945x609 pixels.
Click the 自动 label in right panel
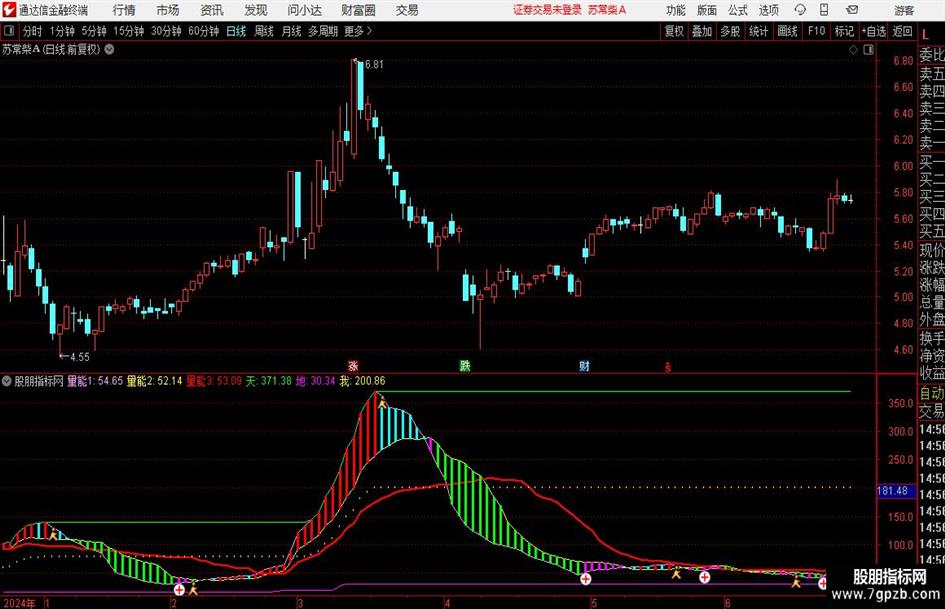pyautogui.click(x=932, y=393)
